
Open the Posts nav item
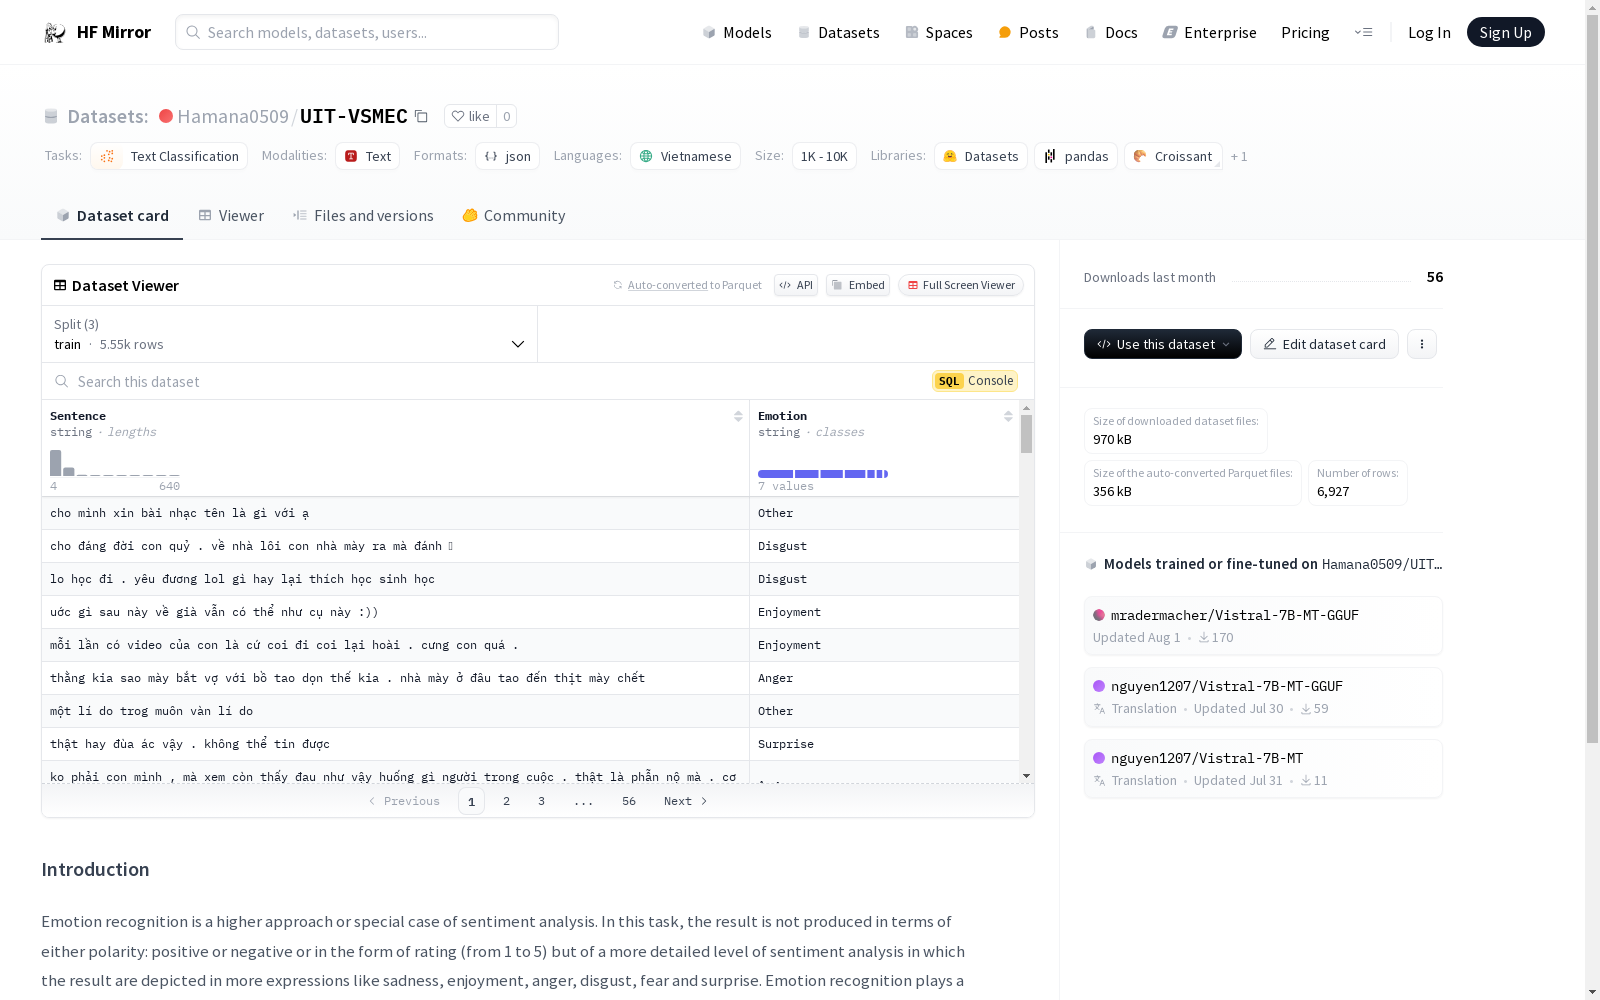pos(1028,33)
